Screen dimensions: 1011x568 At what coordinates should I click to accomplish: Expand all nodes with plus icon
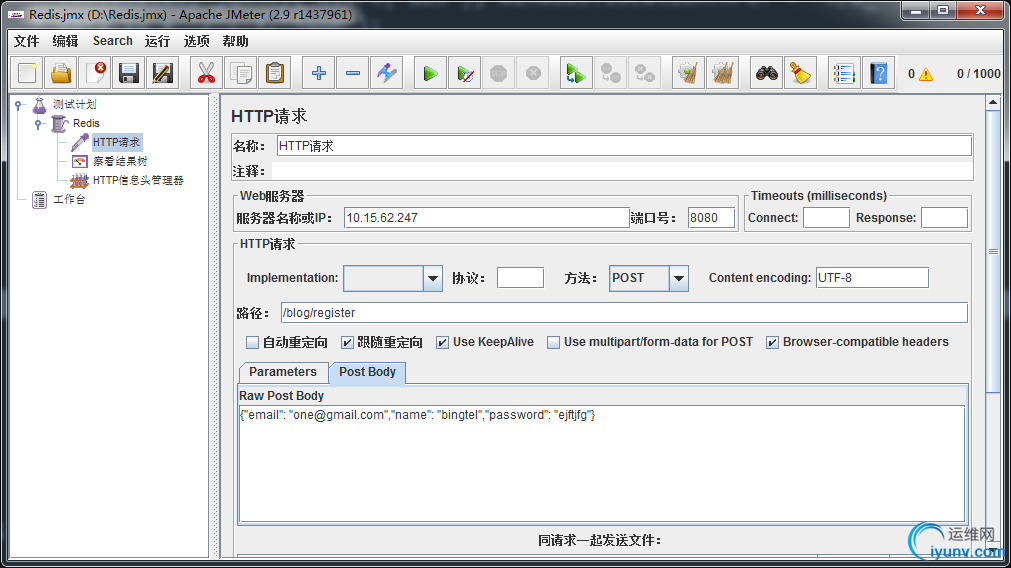319,73
